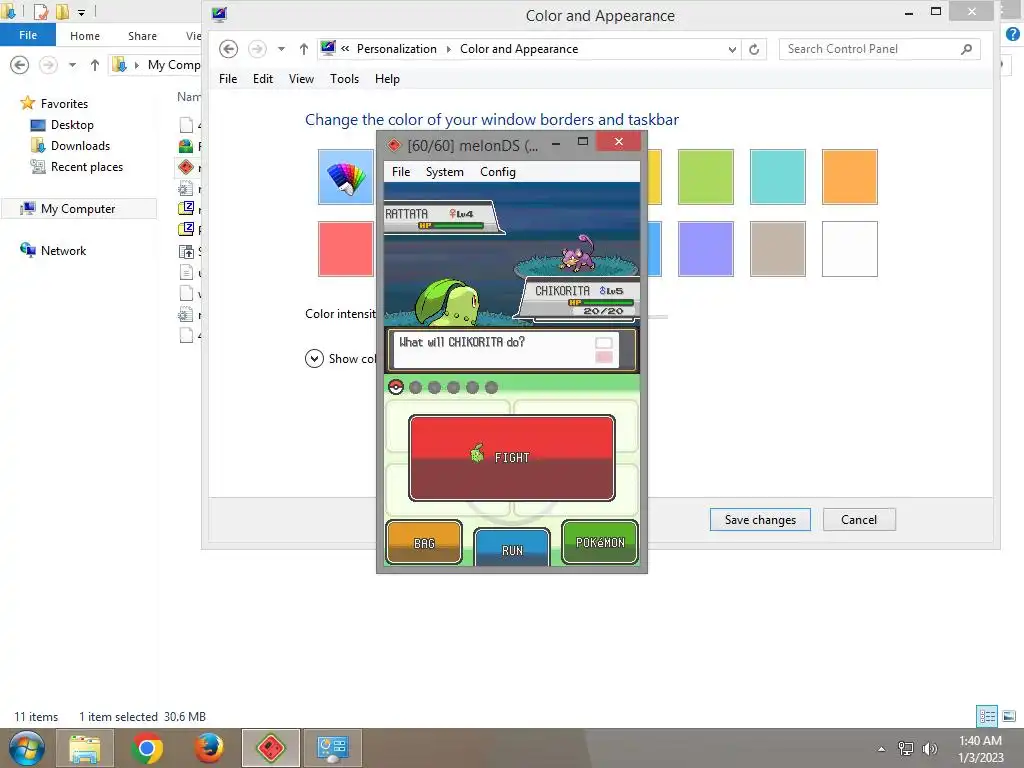This screenshot has height=768, width=1024.
Task: Open recent locations dropdown in Control Panel
Action: pyautogui.click(x=281, y=49)
